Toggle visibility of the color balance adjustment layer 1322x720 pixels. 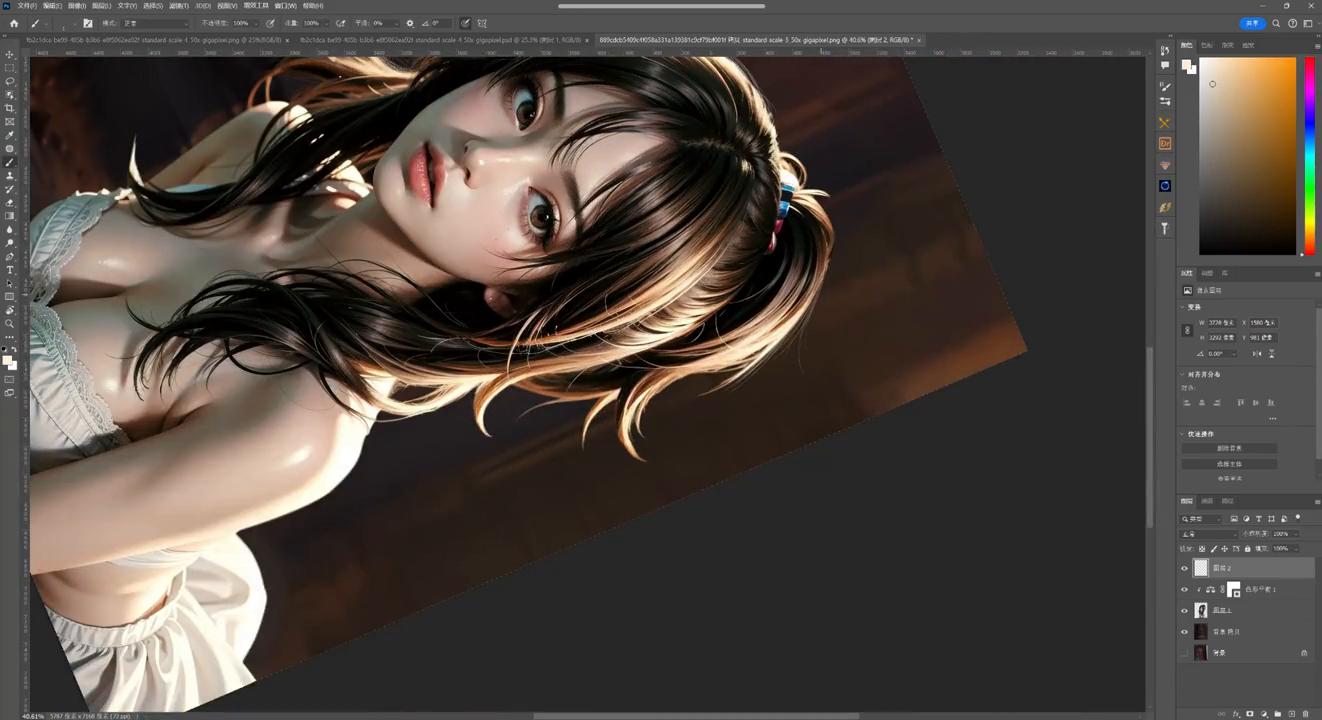point(1185,590)
